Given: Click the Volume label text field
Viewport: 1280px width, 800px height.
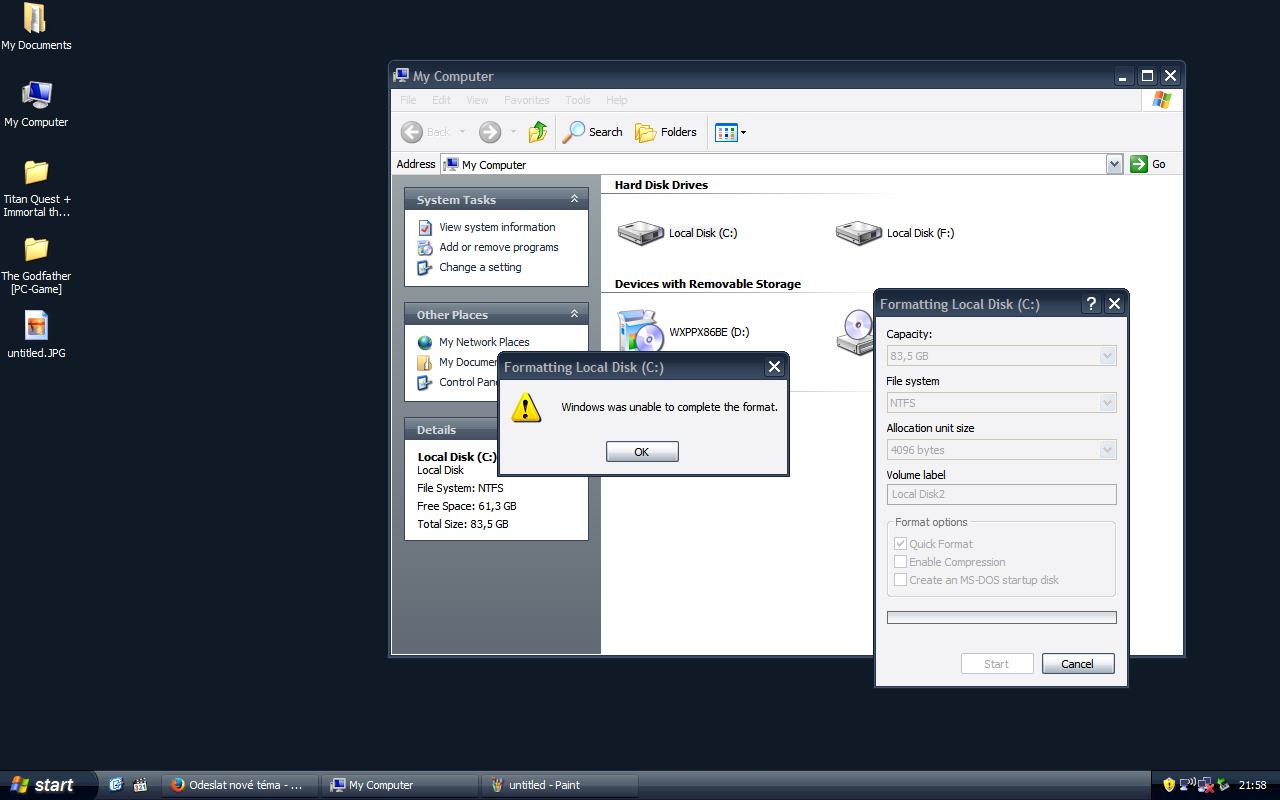Looking at the screenshot, I should (1001, 494).
